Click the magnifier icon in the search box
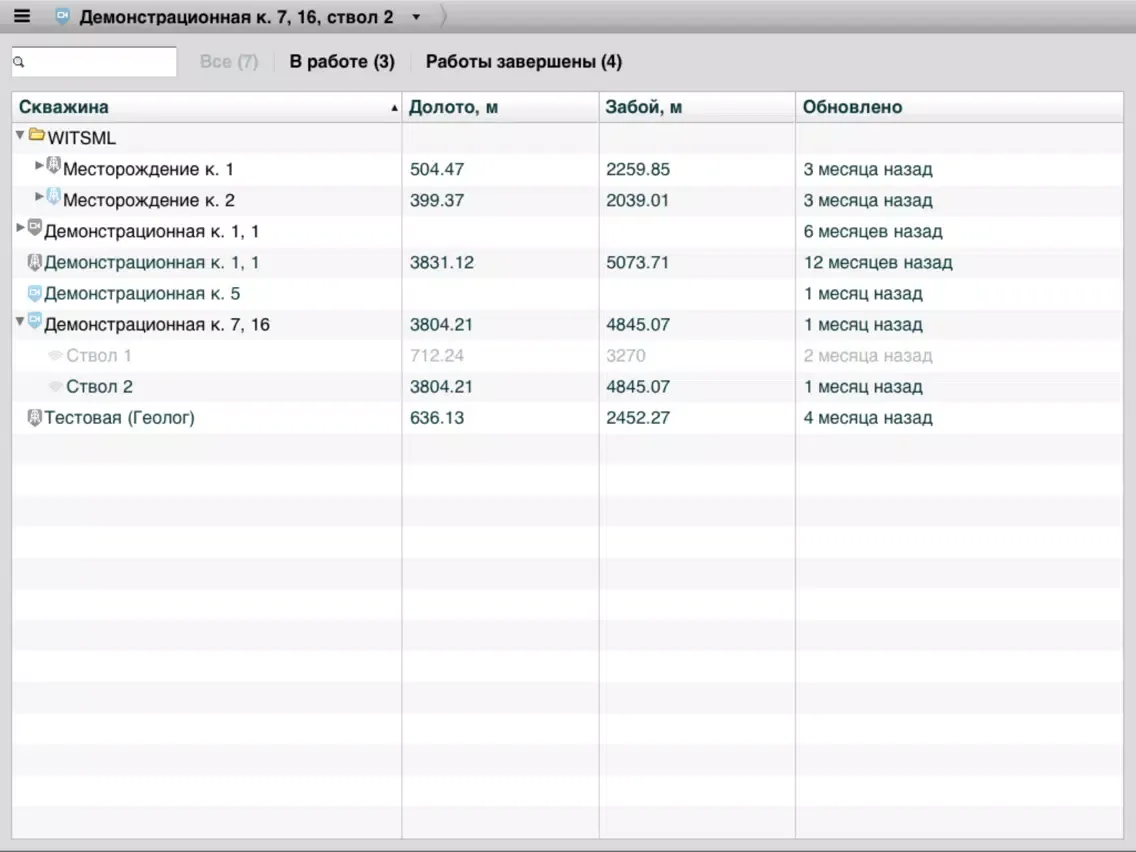Image resolution: width=1136 pixels, height=852 pixels. pyautogui.click(x=19, y=62)
